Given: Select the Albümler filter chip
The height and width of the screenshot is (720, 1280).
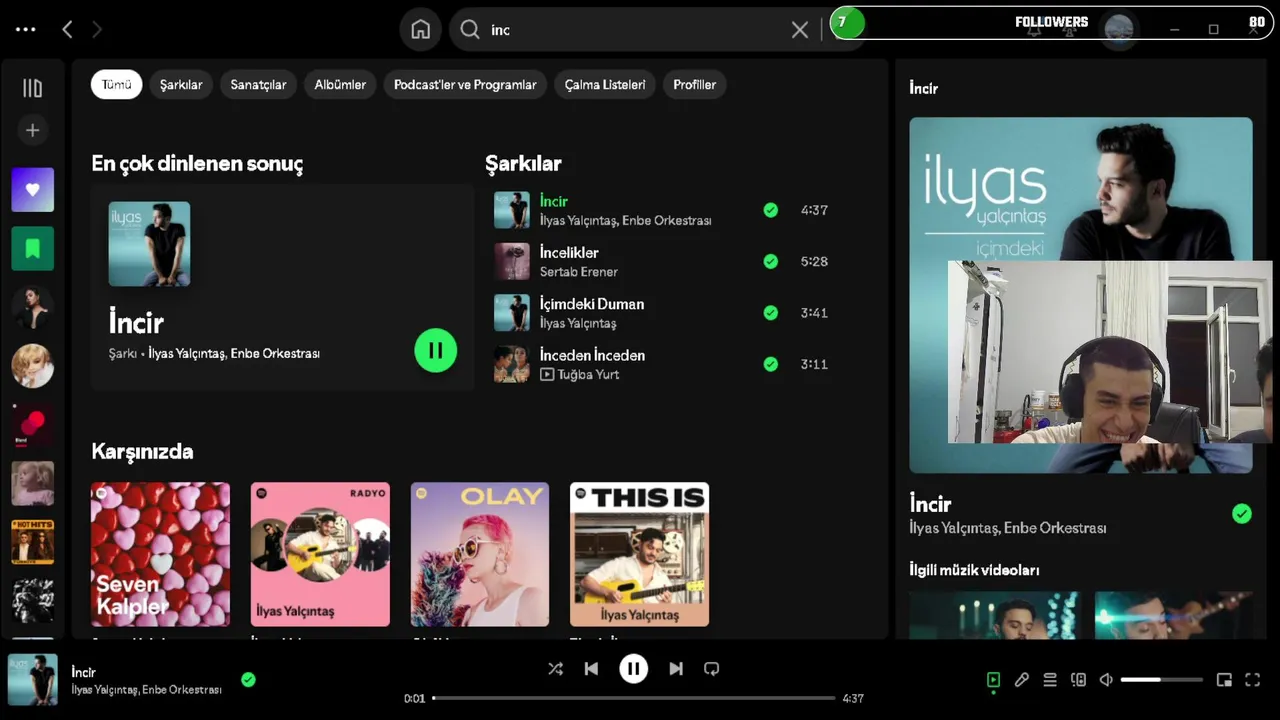Looking at the screenshot, I should tap(340, 85).
